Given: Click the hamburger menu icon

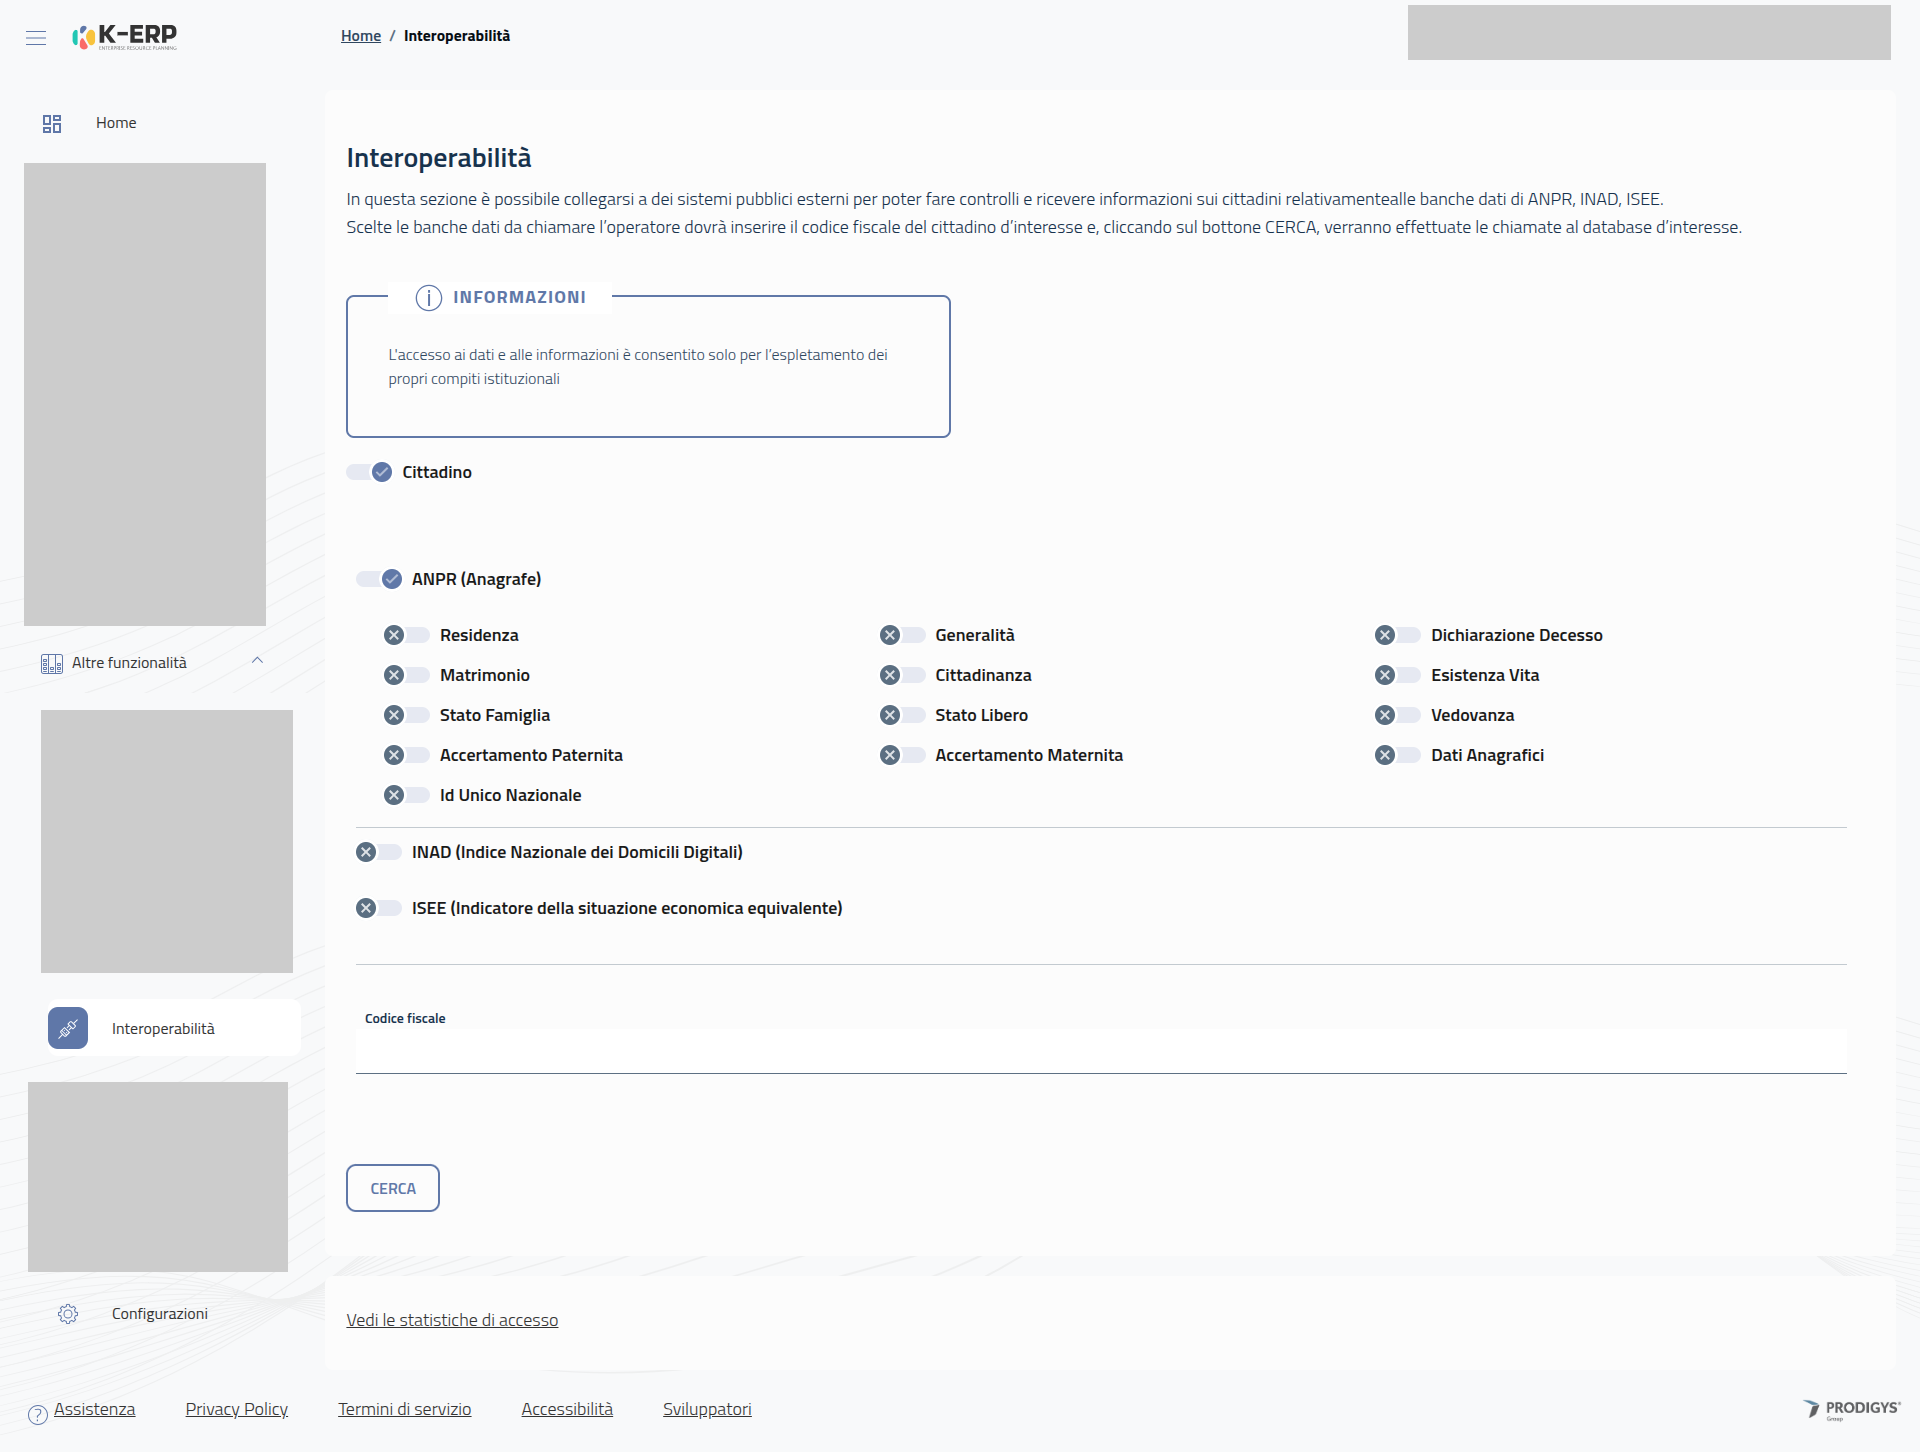Looking at the screenshot, I should pos(36,38).
